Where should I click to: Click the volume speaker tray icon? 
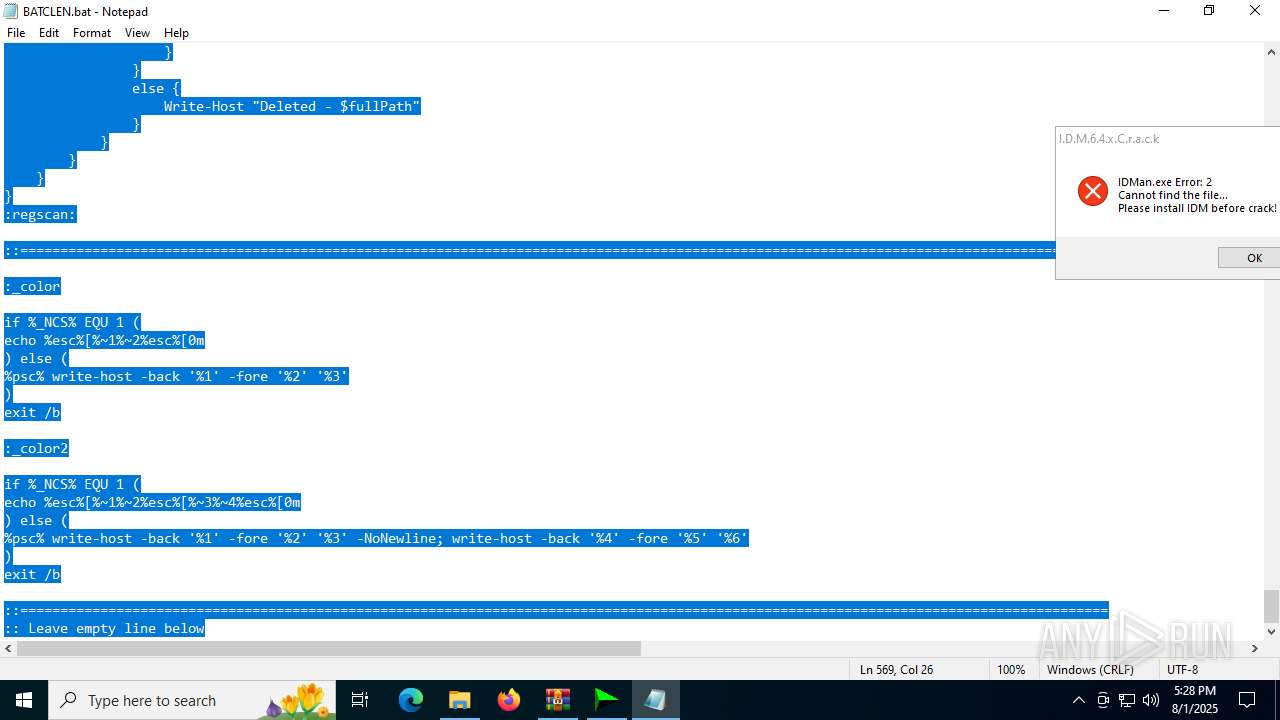click(1151, 700)
